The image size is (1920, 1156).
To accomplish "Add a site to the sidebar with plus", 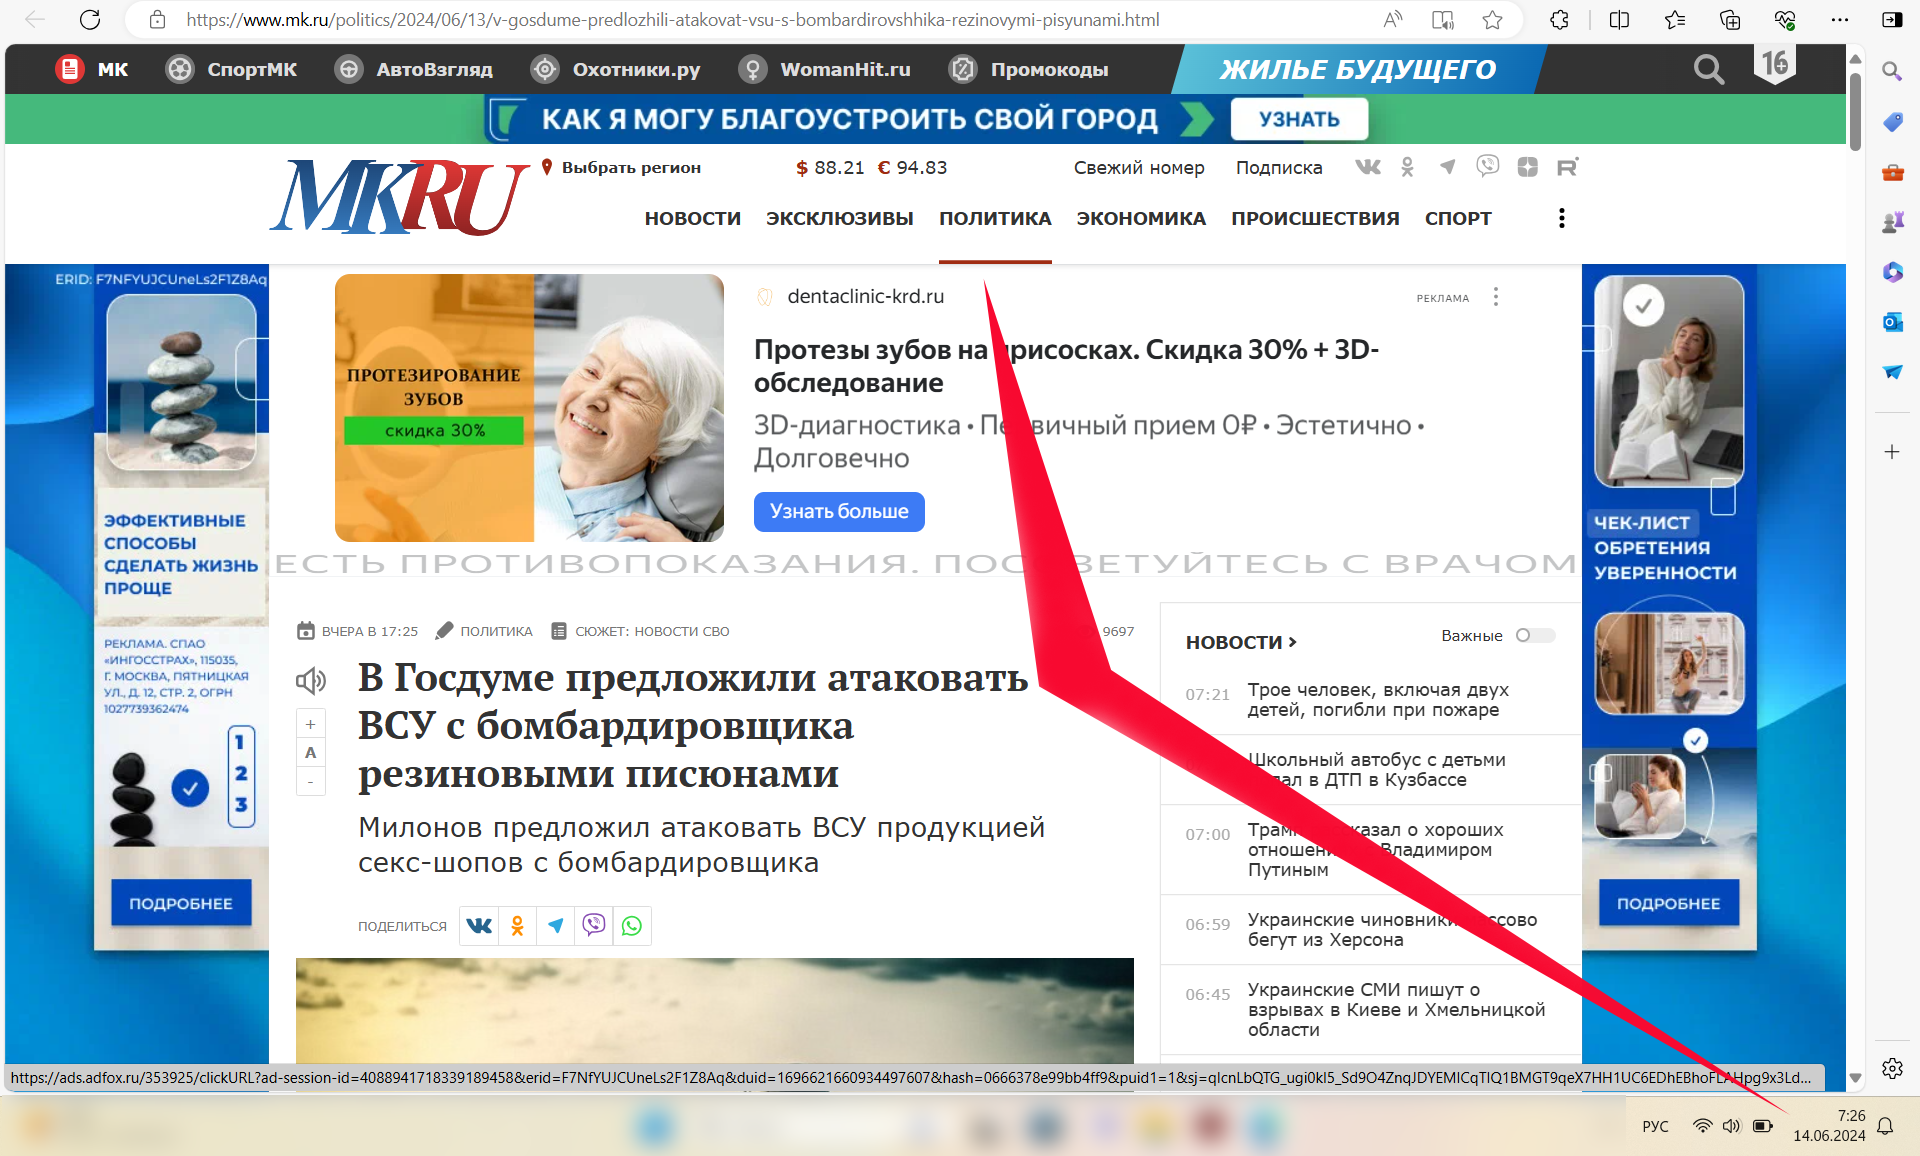I will tap(1891, 452).
